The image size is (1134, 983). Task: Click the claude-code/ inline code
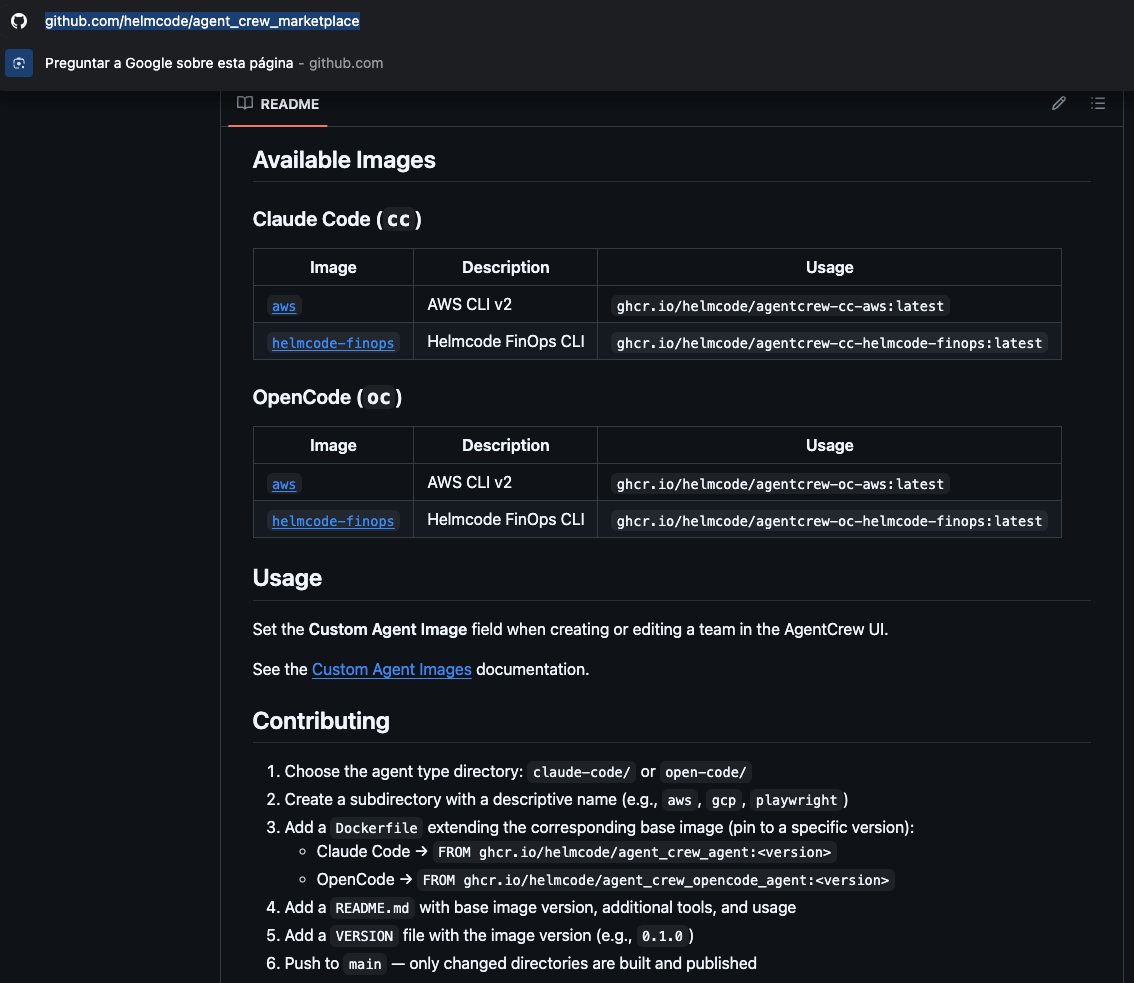pos(581,772)
